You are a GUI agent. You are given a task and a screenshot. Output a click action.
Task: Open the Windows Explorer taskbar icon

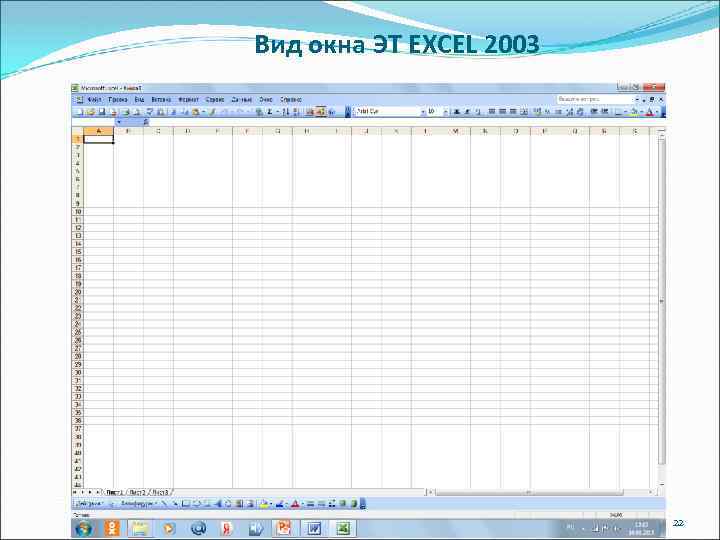point(140,529)
